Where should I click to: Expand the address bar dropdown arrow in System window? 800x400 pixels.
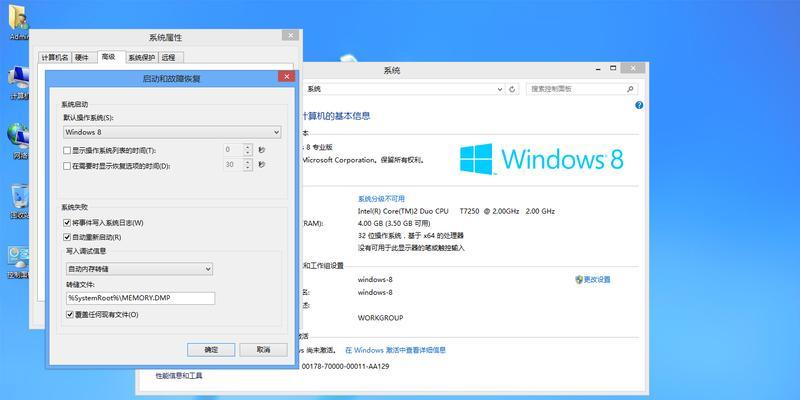[500, 89]
